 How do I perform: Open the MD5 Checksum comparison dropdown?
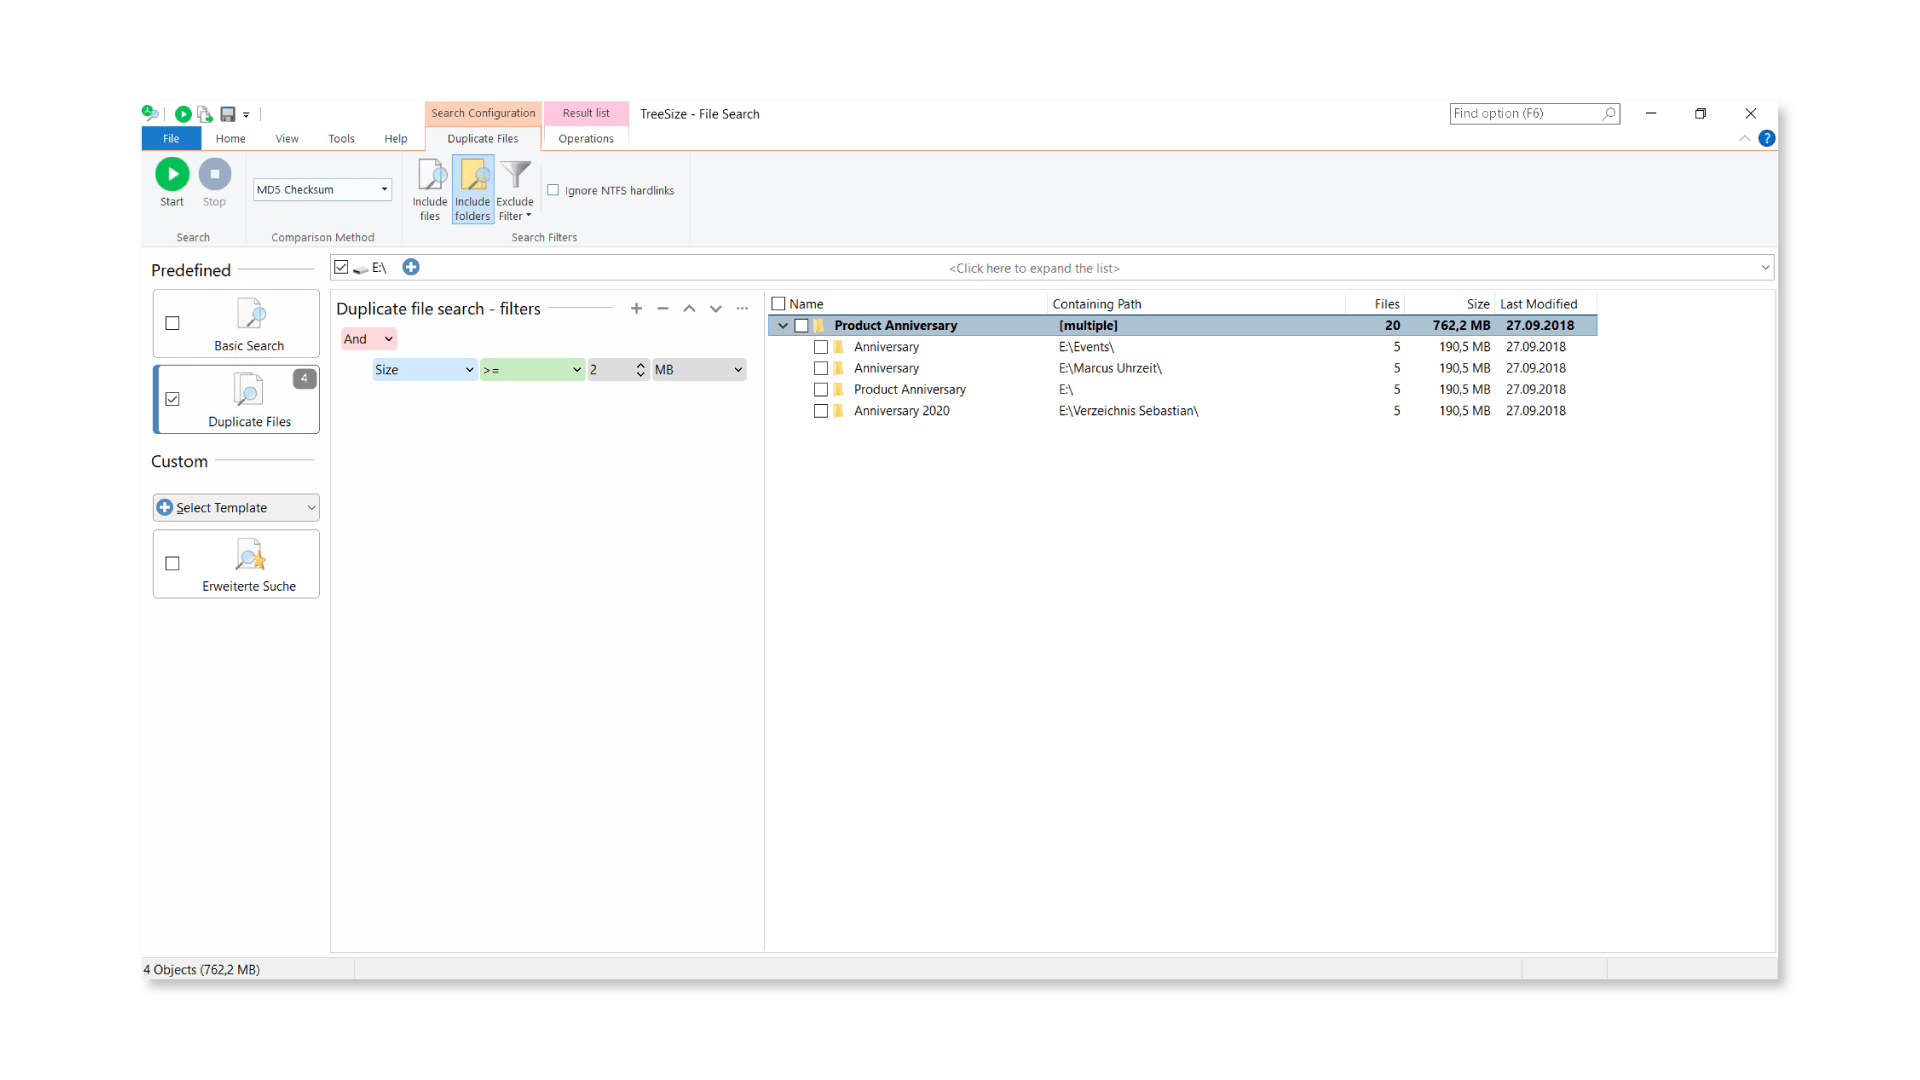[x=322, y=190]
